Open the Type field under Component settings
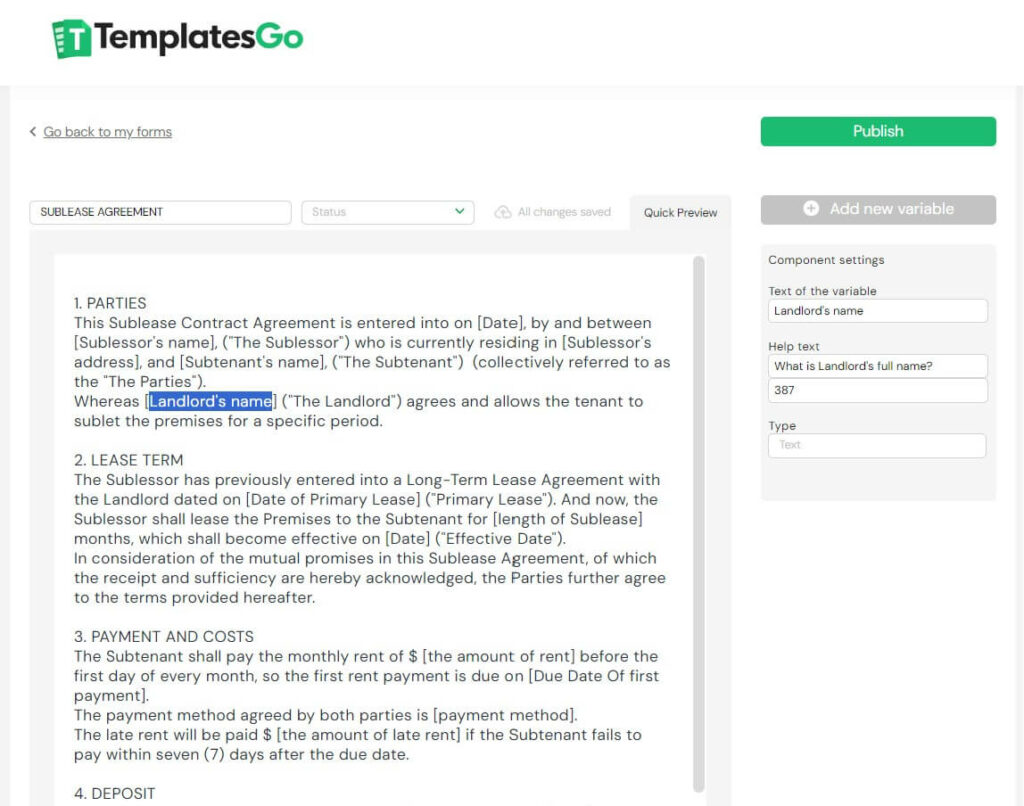This screenshot has height=806, width=1024. click(877, 445)
